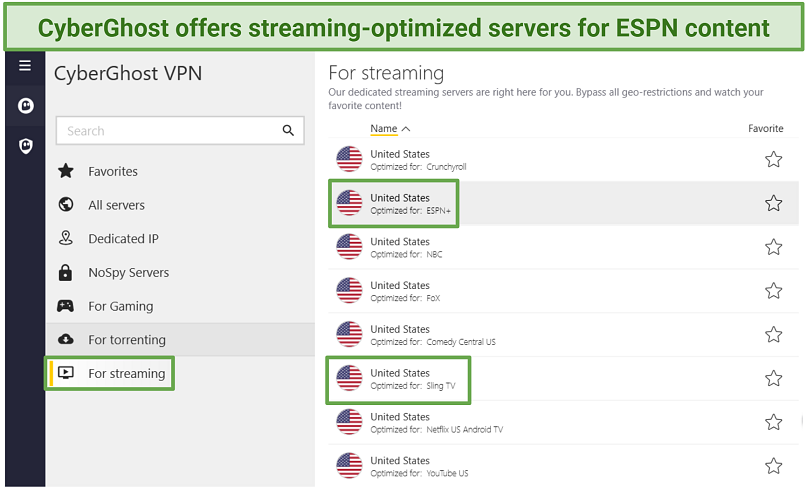Click US flag of NBC server
Viewport: 806px width, 489px height.
coord(349,246)
